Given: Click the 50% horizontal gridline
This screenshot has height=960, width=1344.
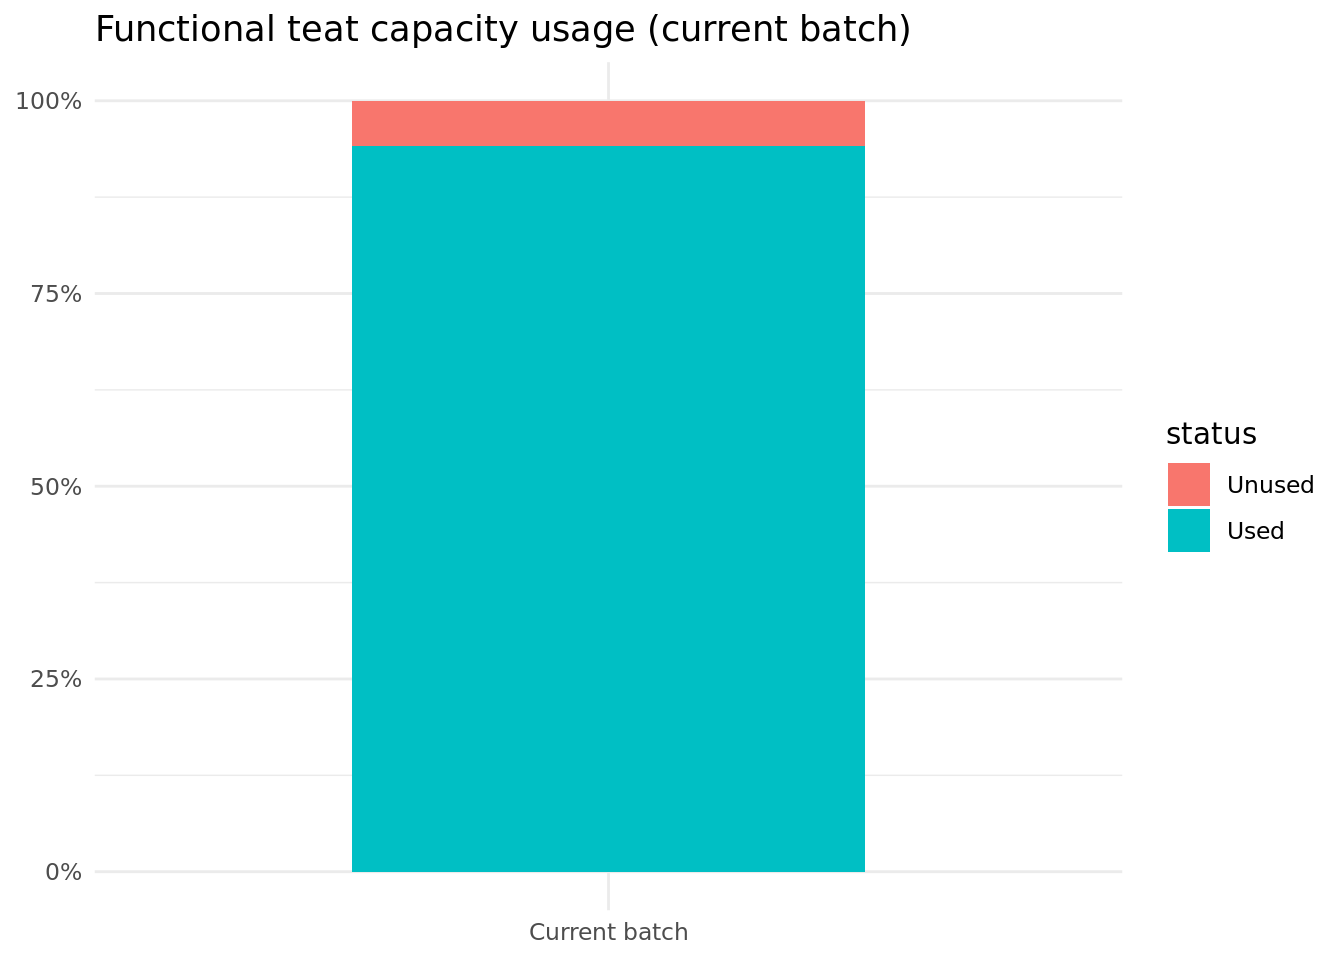Looking at the screenshot, I should [x=220, y=486].
